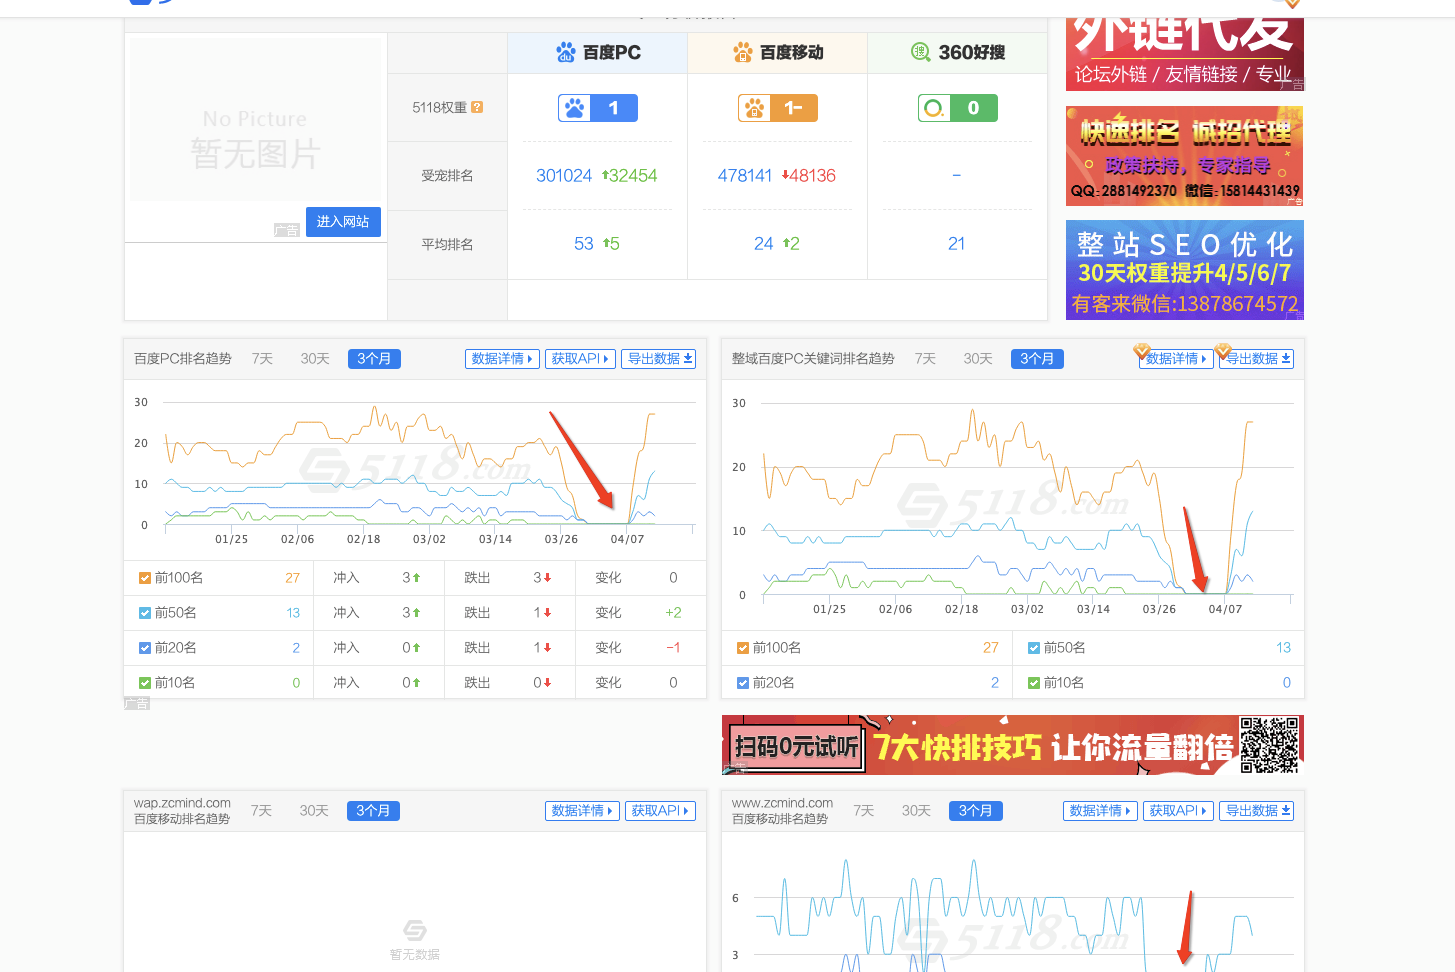Click 03/26 date on 整域百度PC关键词 chart

pos(1159,609)
